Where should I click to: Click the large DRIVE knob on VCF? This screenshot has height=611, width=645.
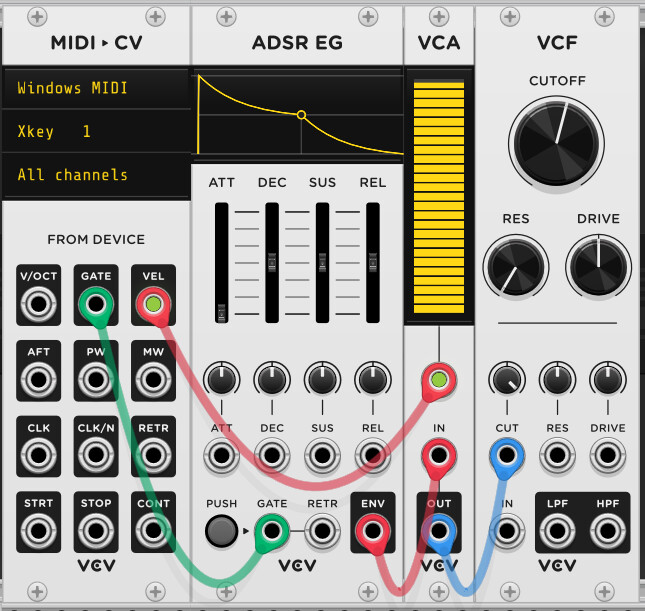pos(598,267)
